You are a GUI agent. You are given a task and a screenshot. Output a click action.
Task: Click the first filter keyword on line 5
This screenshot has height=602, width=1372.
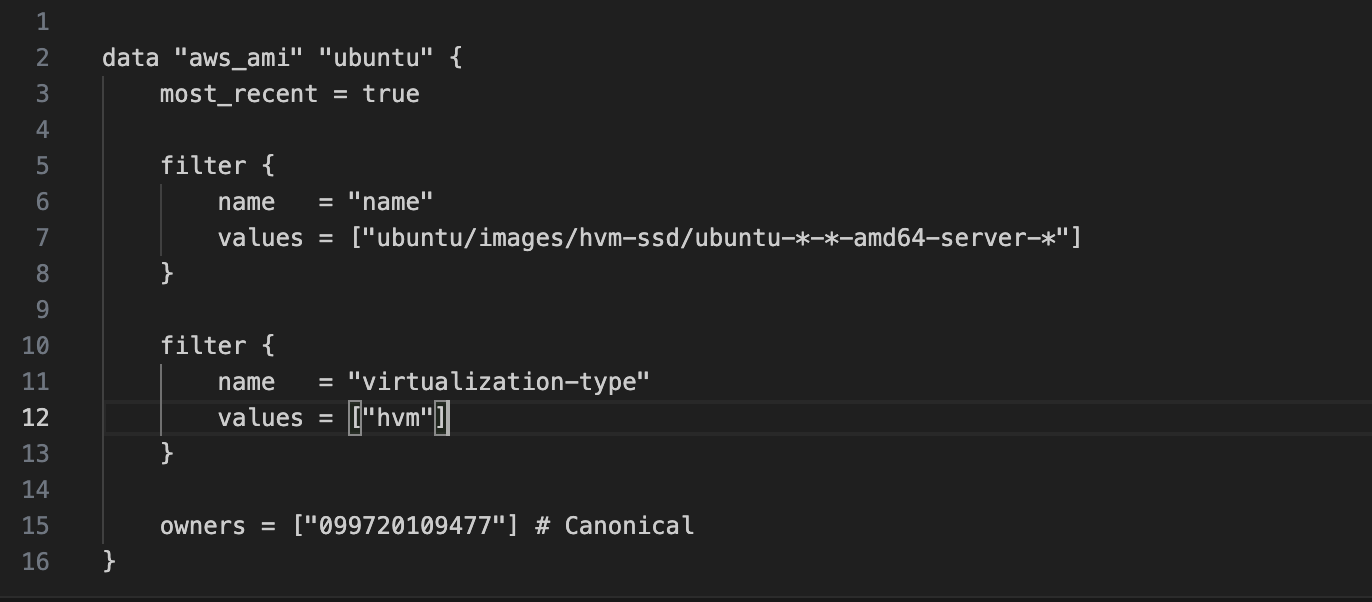(x=203, y=166)
